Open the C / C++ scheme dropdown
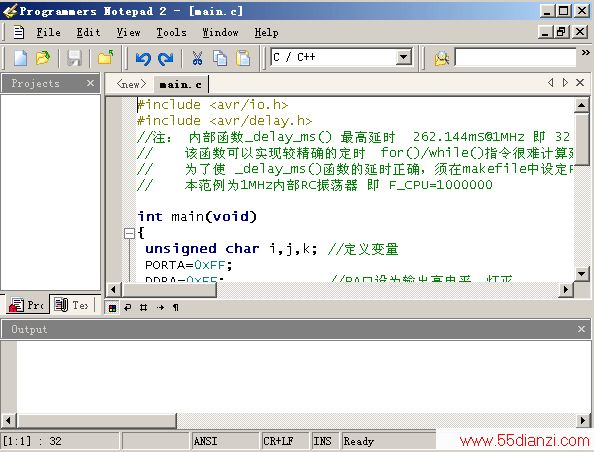594x452 pixels. 404,58
